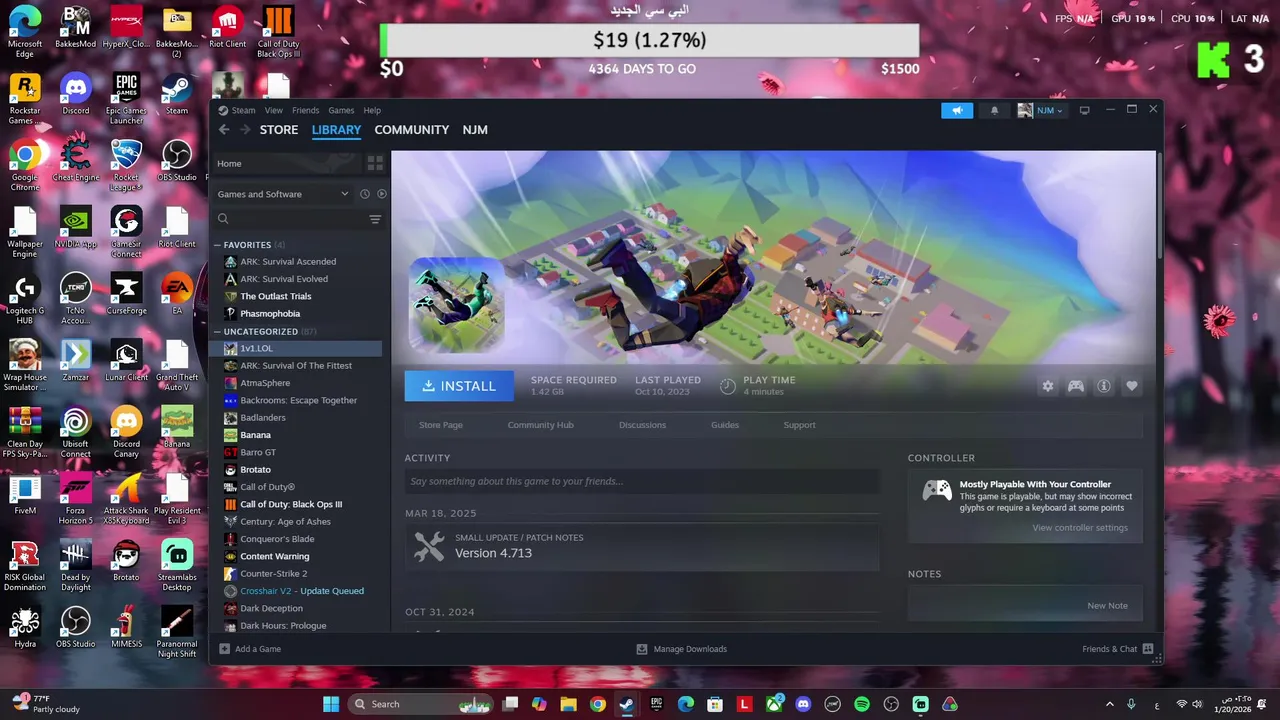Viewport: 1280px width, 720px height.
Task: Open controller layout gamepad icon
Action: pyautogui.click(x=1075, y=386)
